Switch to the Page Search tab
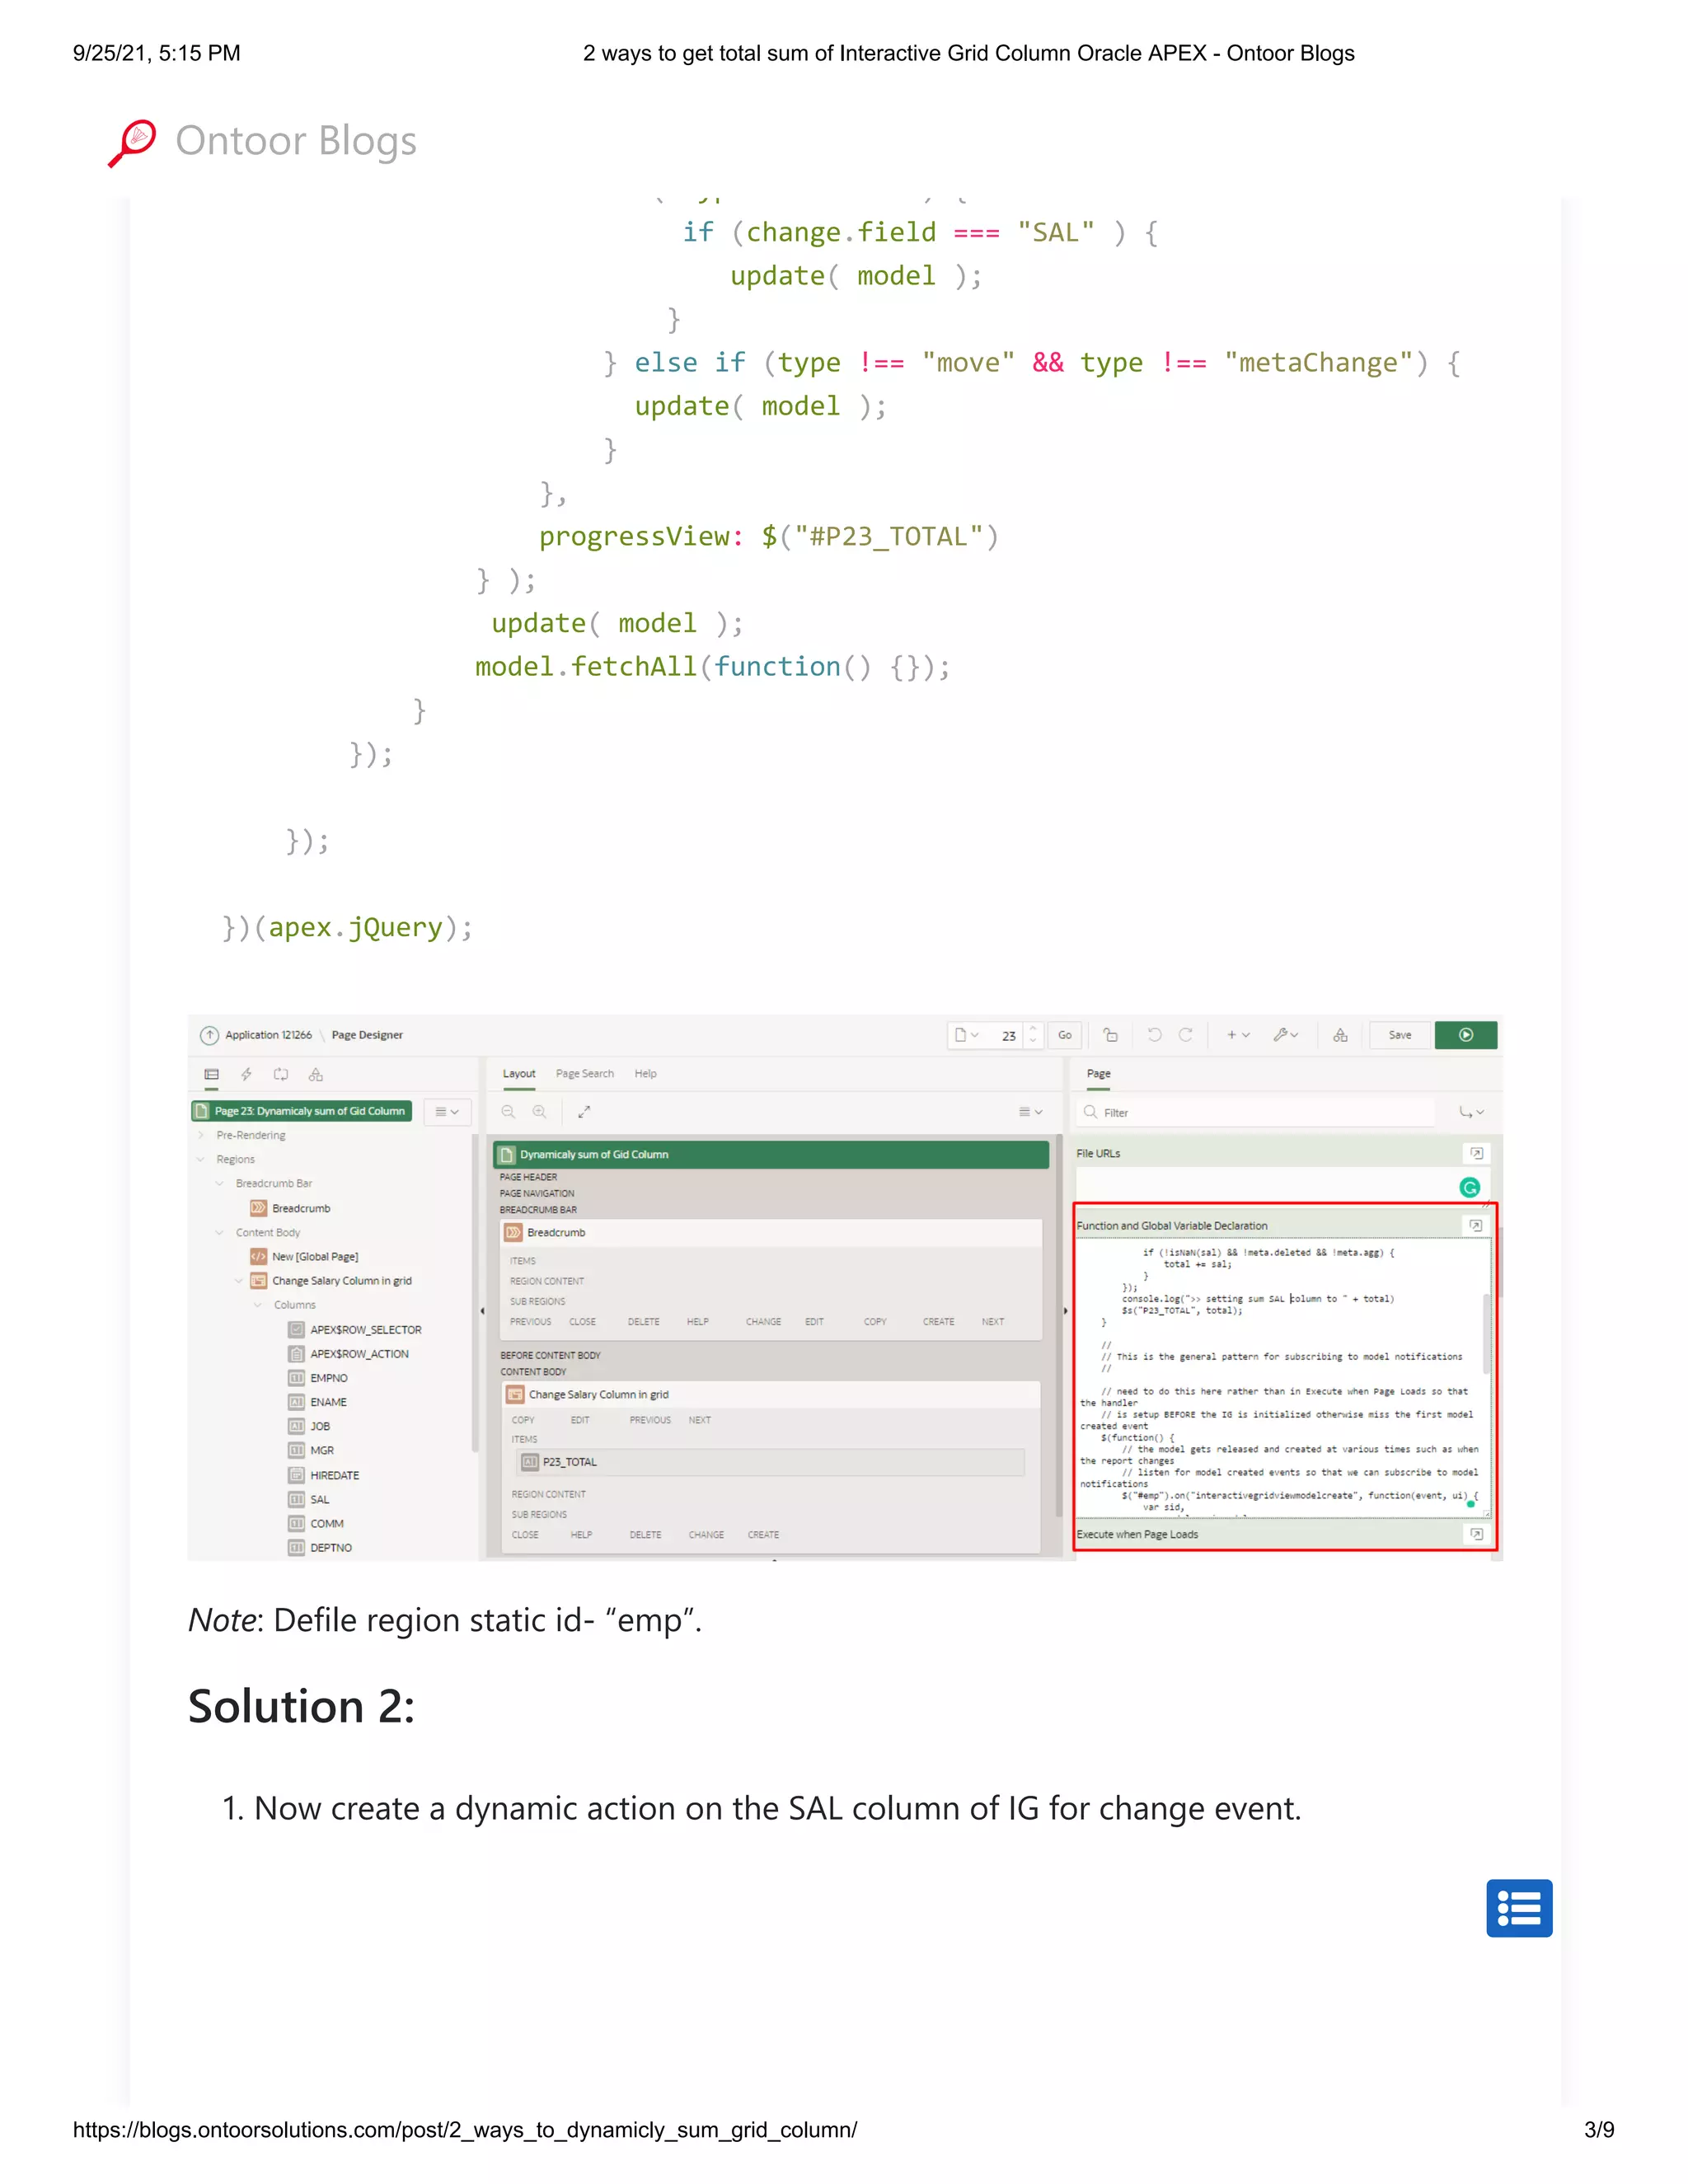Viewport: 1688px width, 2184px height. [585, 1074]
